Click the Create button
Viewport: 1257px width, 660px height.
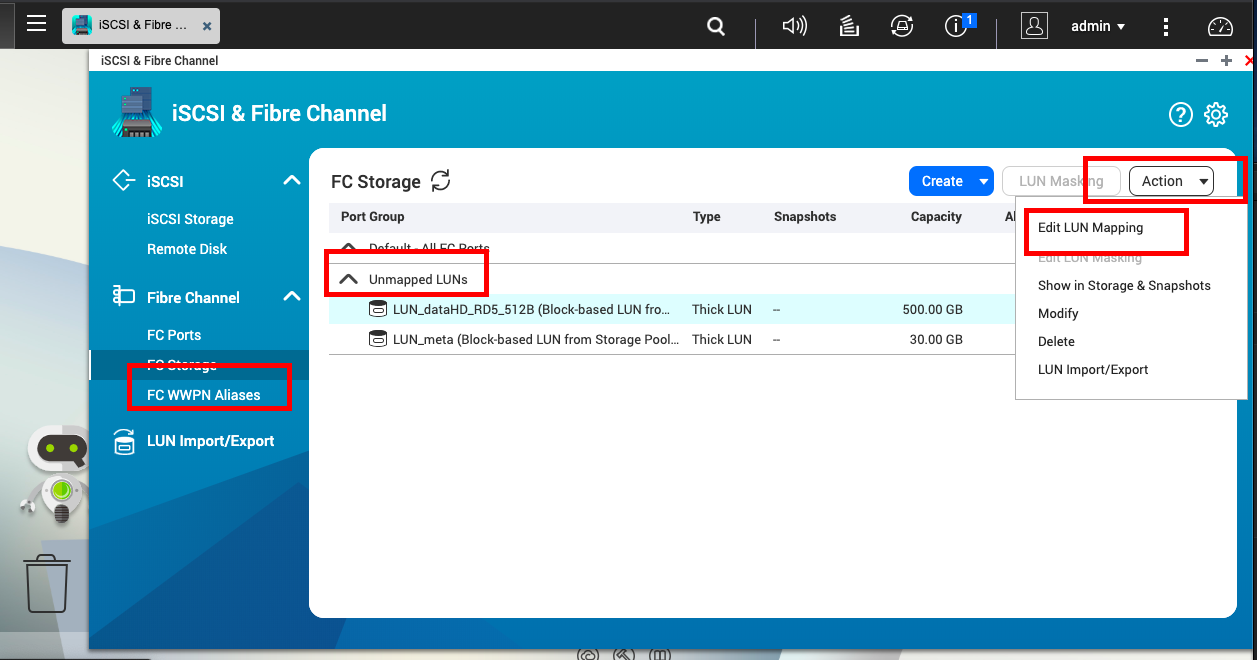[941, 181]
